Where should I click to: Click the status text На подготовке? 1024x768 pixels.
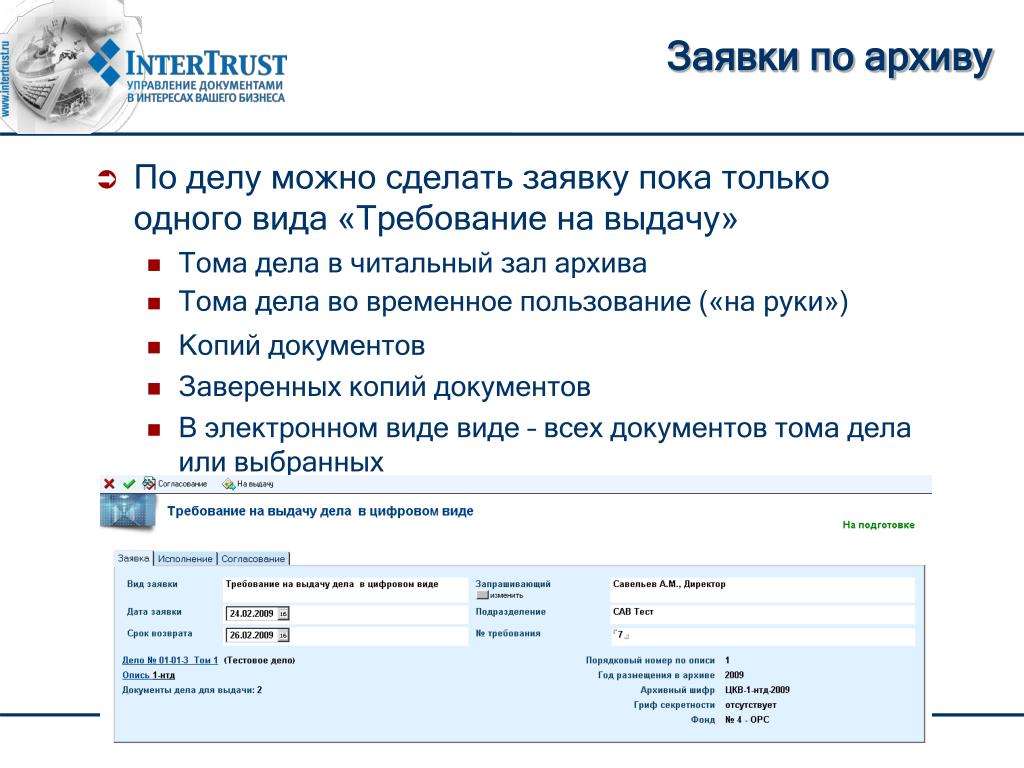pyautogui.click(x=878, y=524)
